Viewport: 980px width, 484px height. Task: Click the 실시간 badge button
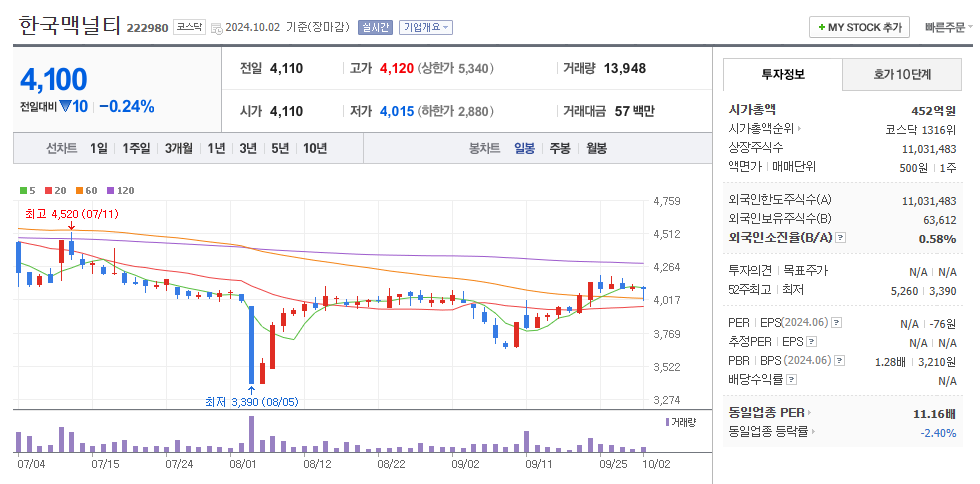(x=375, y=28)
